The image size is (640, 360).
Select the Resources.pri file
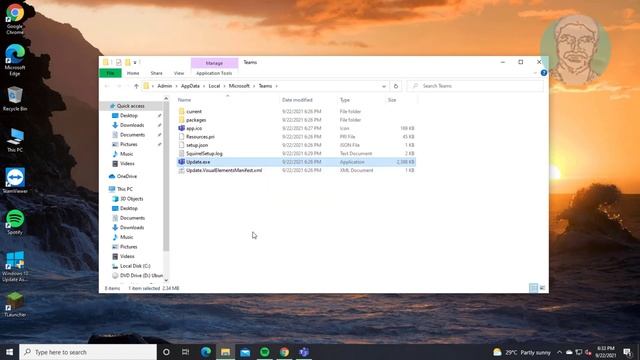[200, 137]
